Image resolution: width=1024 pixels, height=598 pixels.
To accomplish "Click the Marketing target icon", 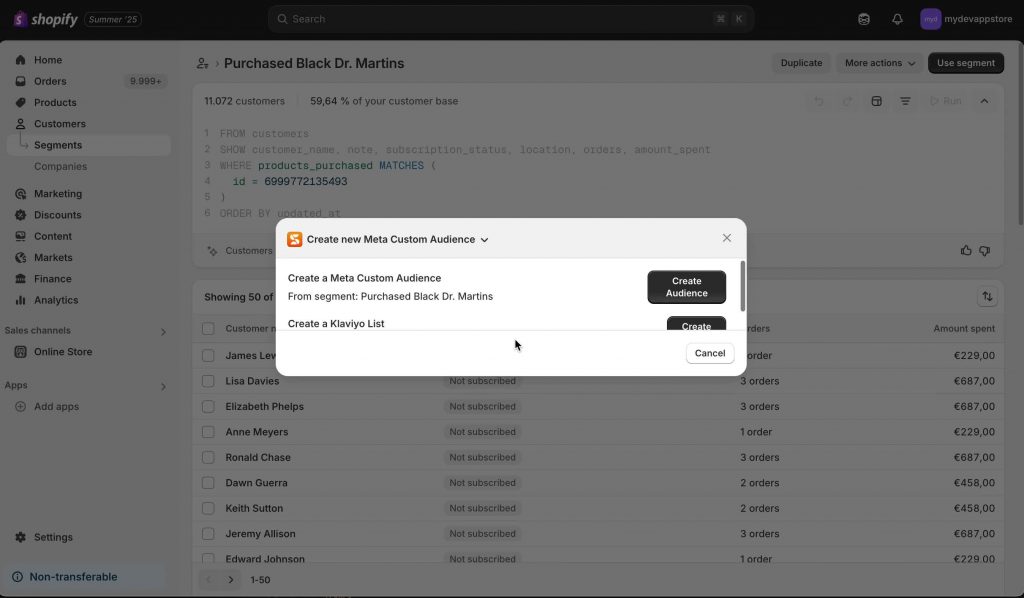I will (x=20, y=194).
